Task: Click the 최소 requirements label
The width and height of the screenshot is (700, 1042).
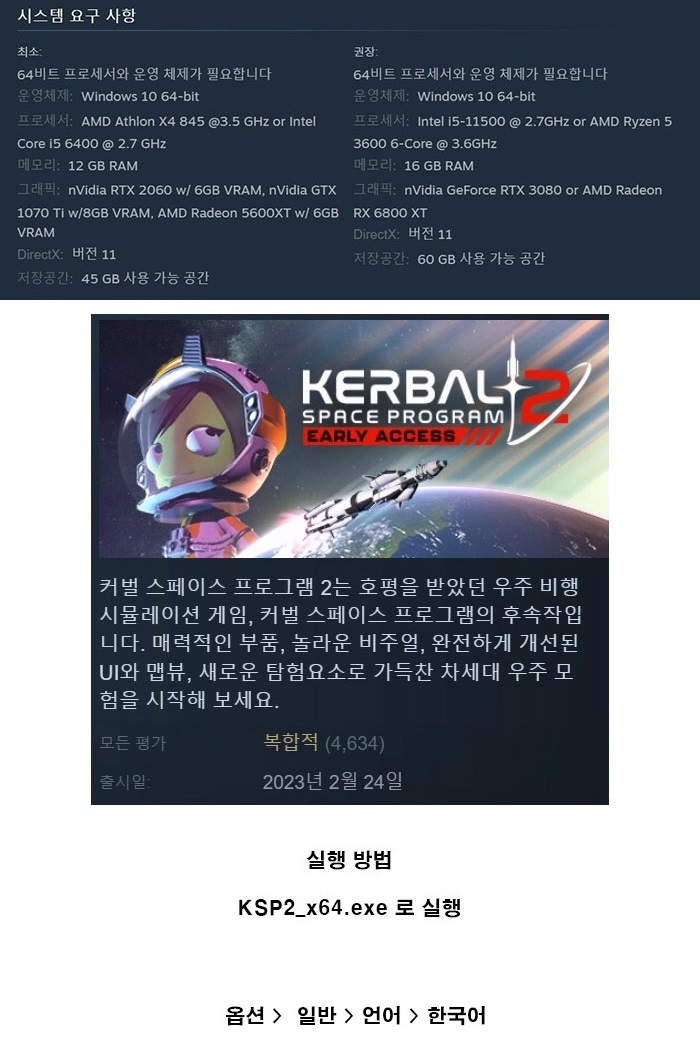Action: [x=29, y=52]
